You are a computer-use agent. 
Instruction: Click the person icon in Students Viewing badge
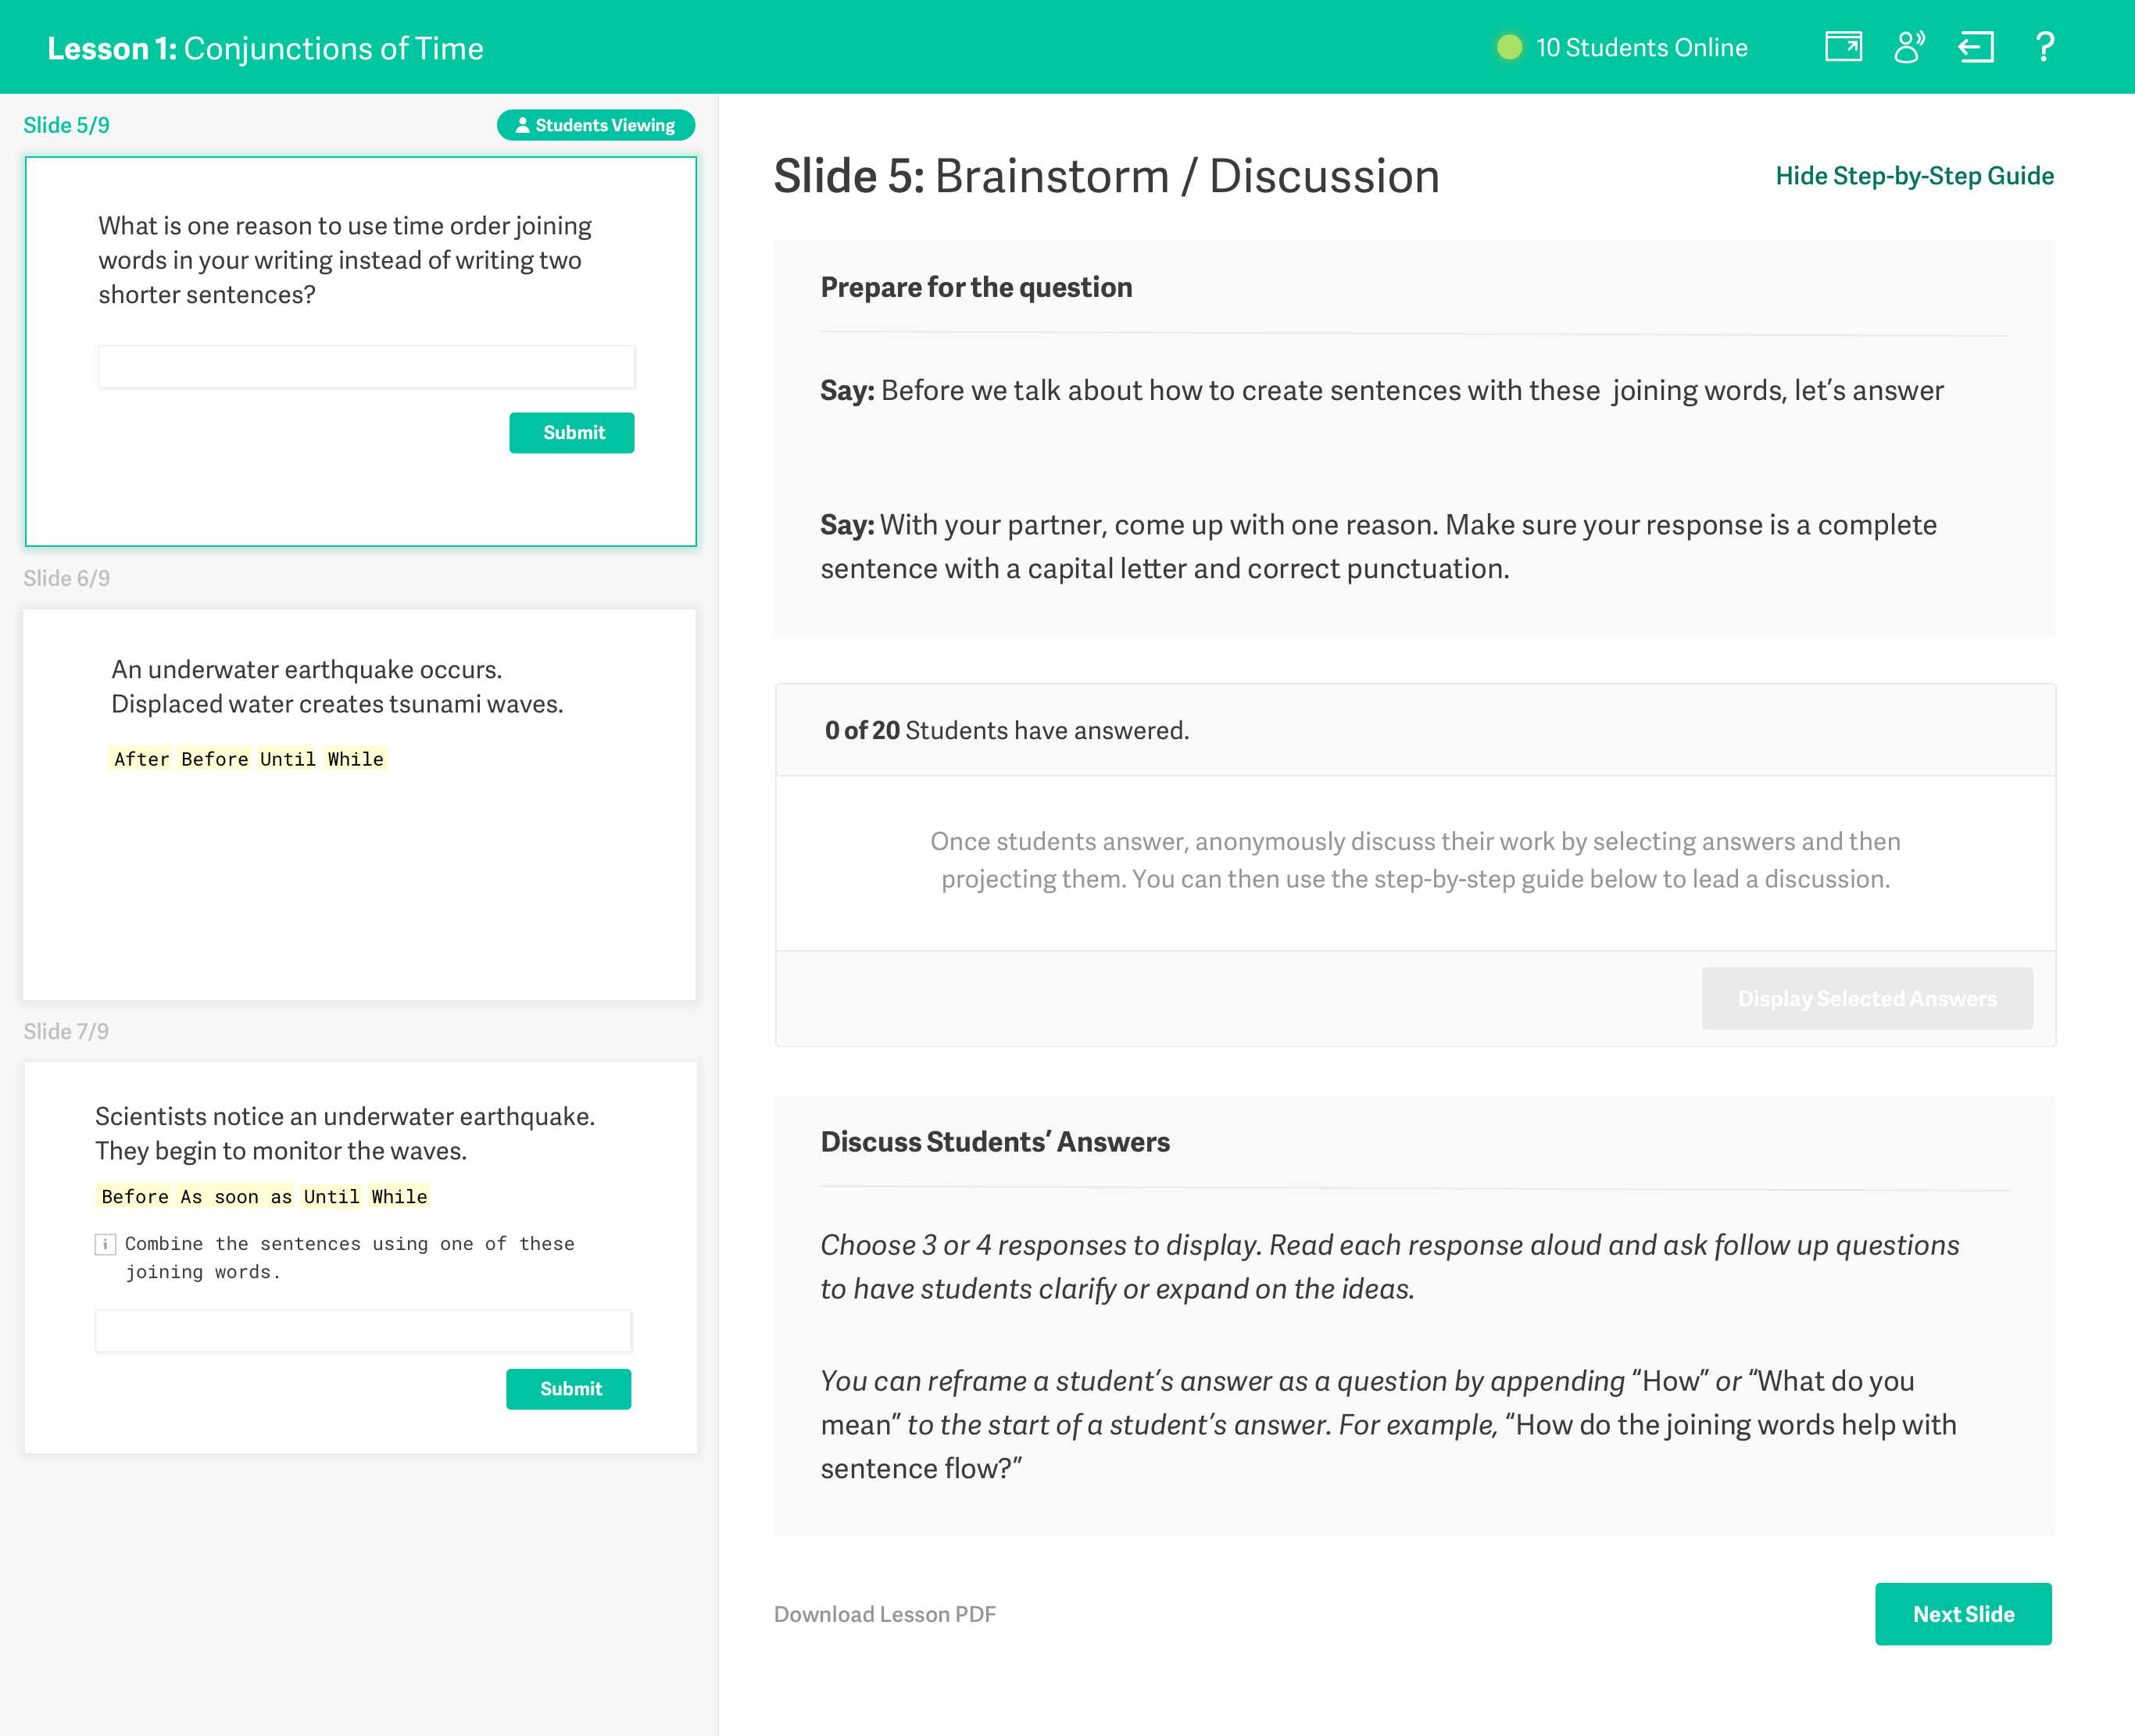click(x=521, y=125)
